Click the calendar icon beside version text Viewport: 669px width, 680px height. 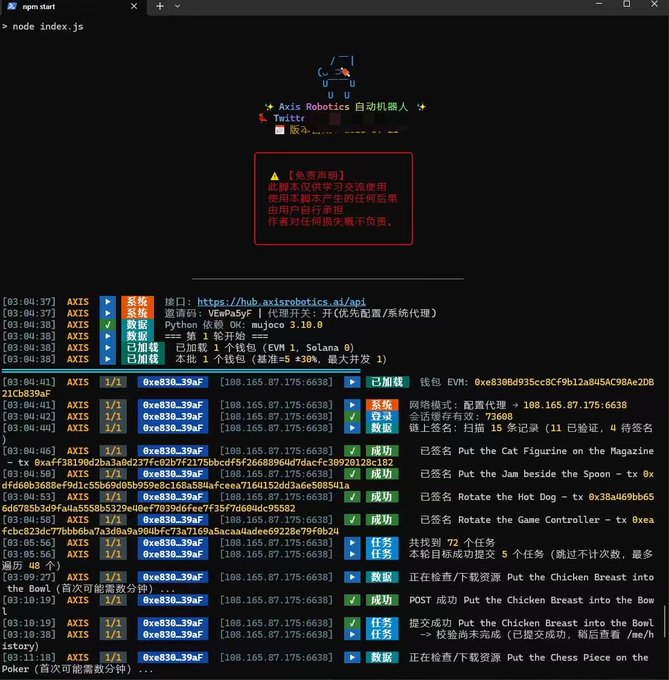tap(280, 130)
